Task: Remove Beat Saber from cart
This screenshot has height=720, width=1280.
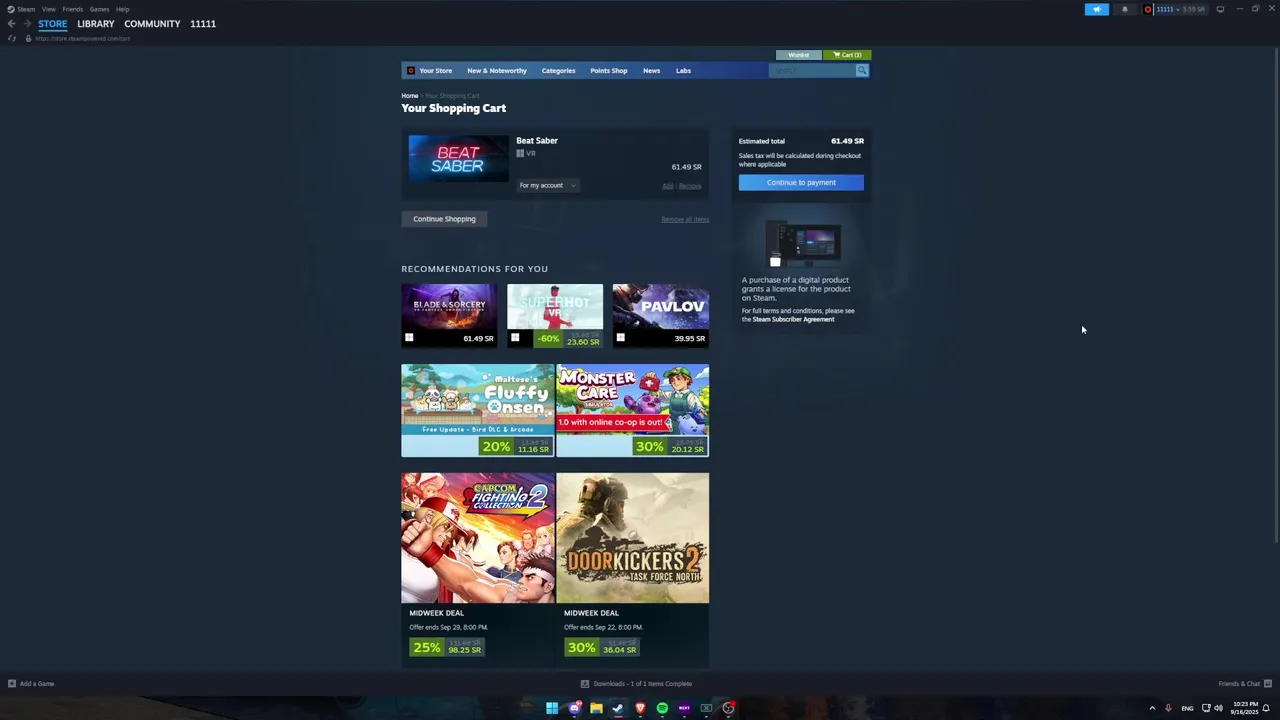Action: [690, 186]
